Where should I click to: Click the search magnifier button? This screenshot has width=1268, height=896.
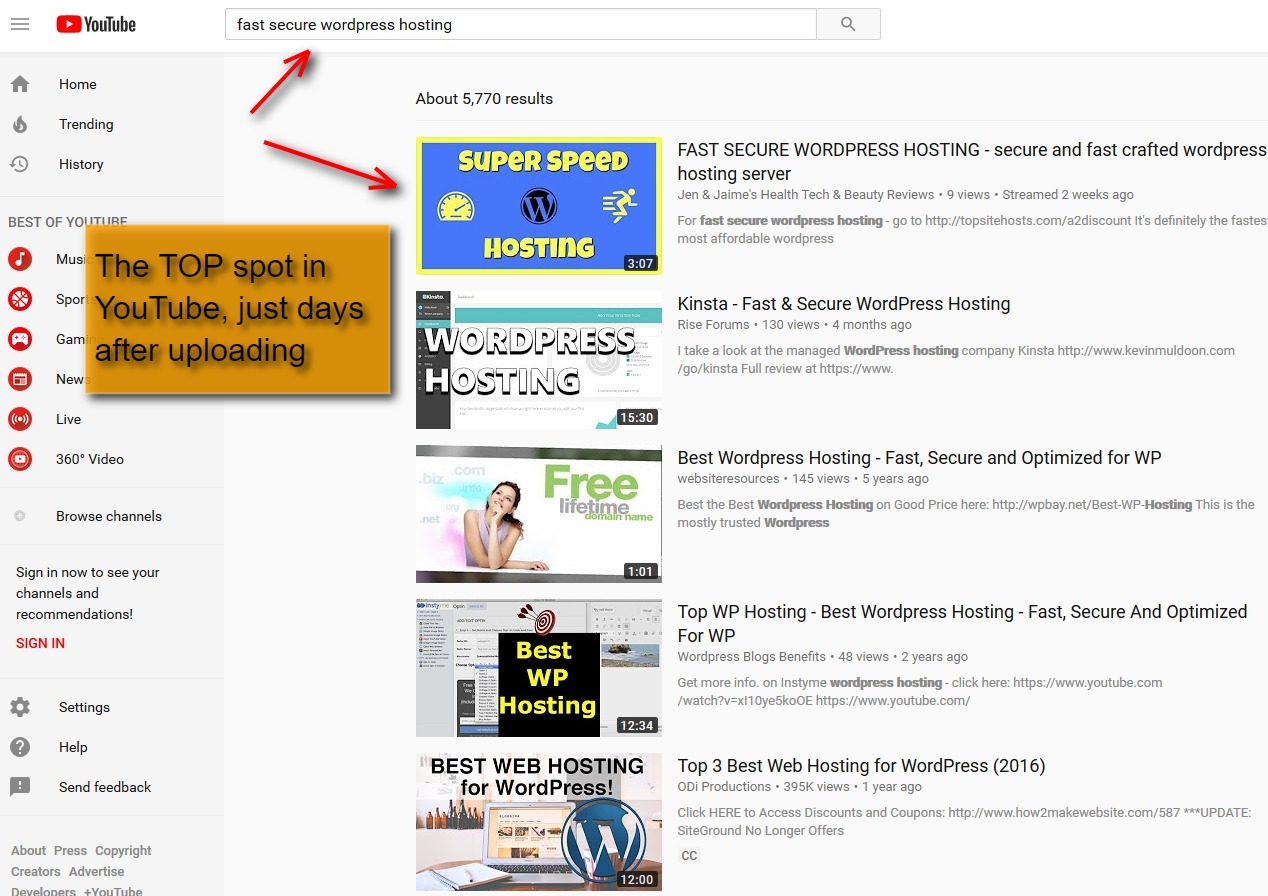click(848, 24)
